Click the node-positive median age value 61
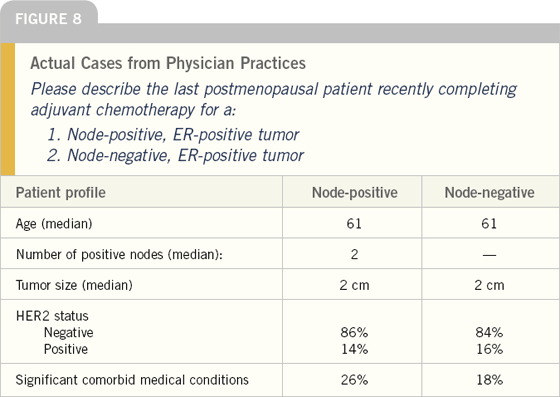The image size is (560, 397). 354,224
